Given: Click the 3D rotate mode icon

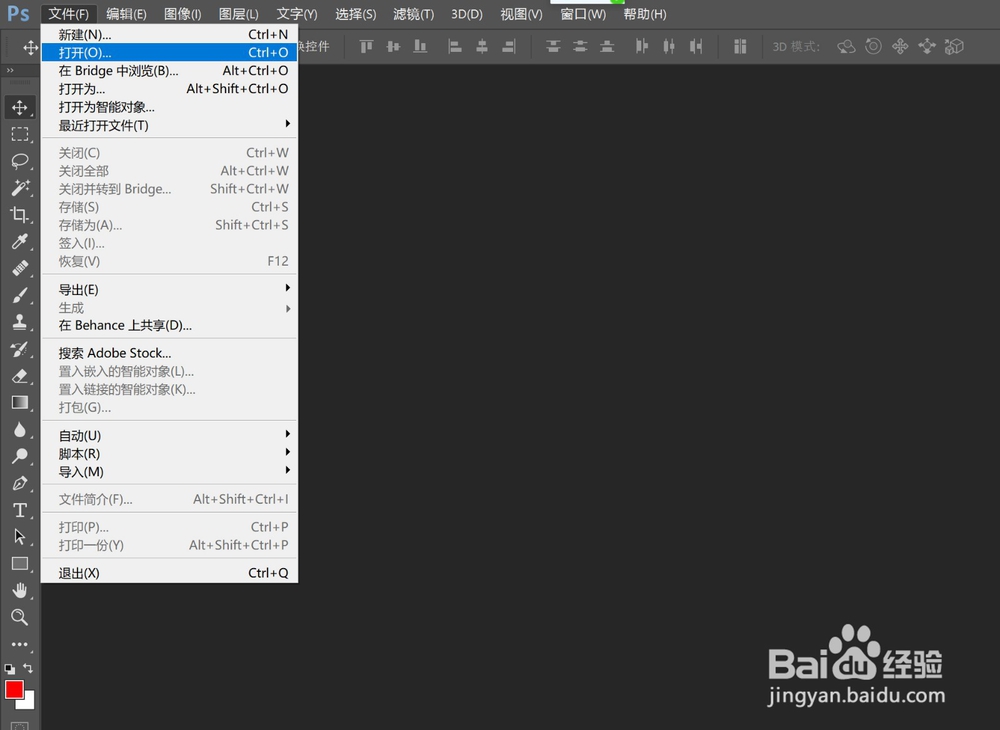Looking at the screenshot, I should click(x=846, y=47).
